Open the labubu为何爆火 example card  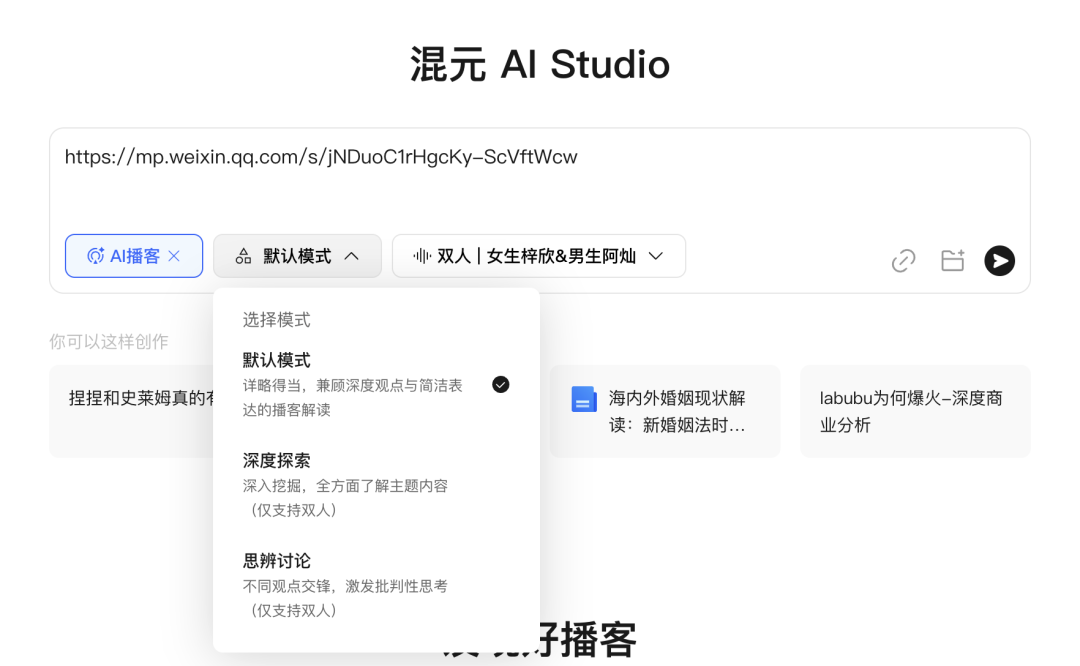[x=915, y=411]
